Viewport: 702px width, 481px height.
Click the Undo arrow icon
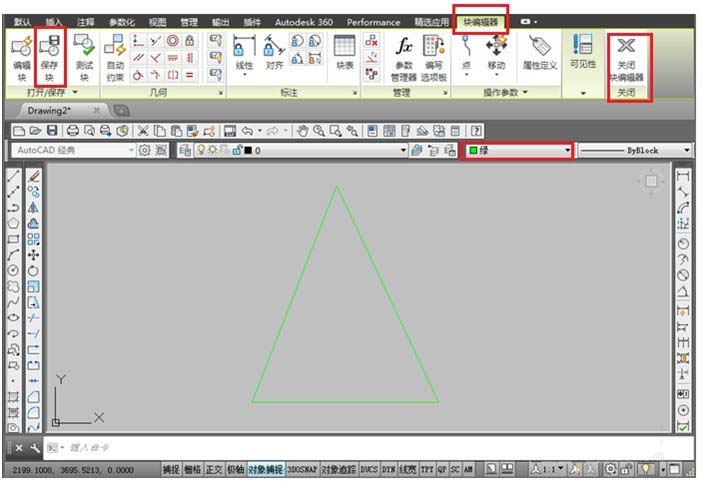247,131
